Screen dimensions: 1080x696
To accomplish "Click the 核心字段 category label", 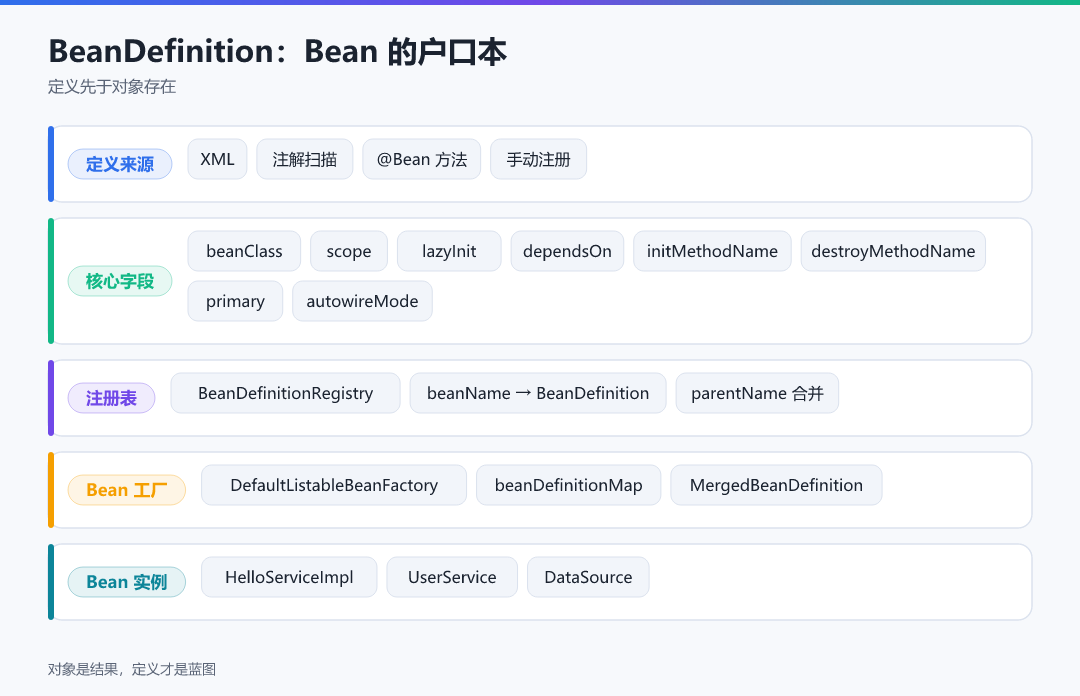I will click(x=120, y=281).
